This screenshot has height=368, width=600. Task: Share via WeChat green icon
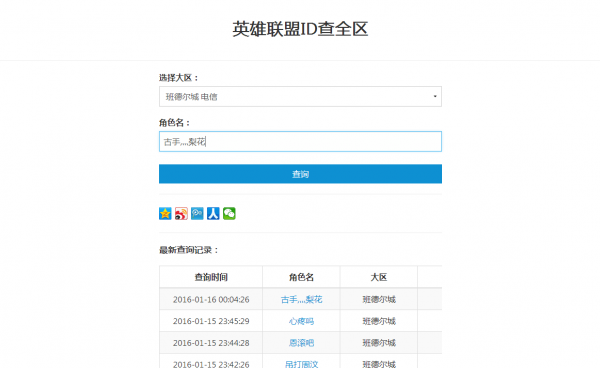tap(229, 213)
